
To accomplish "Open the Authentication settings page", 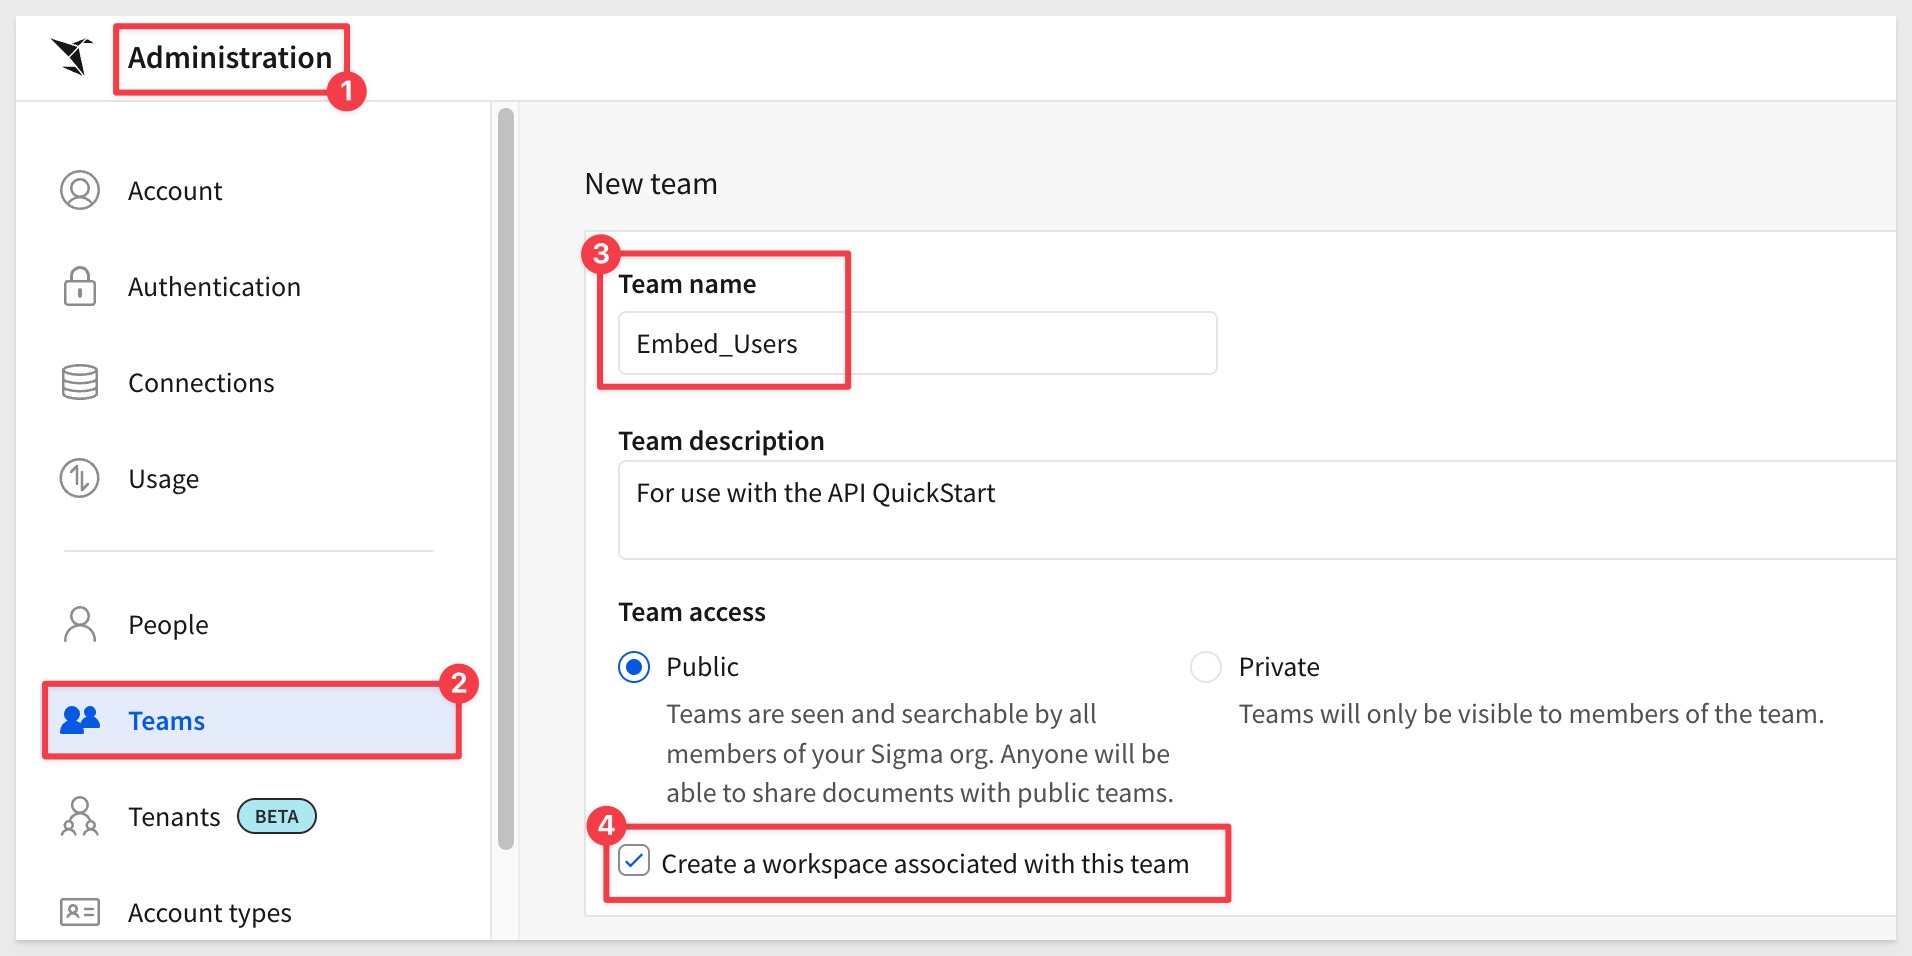I will tap(214, 287).
